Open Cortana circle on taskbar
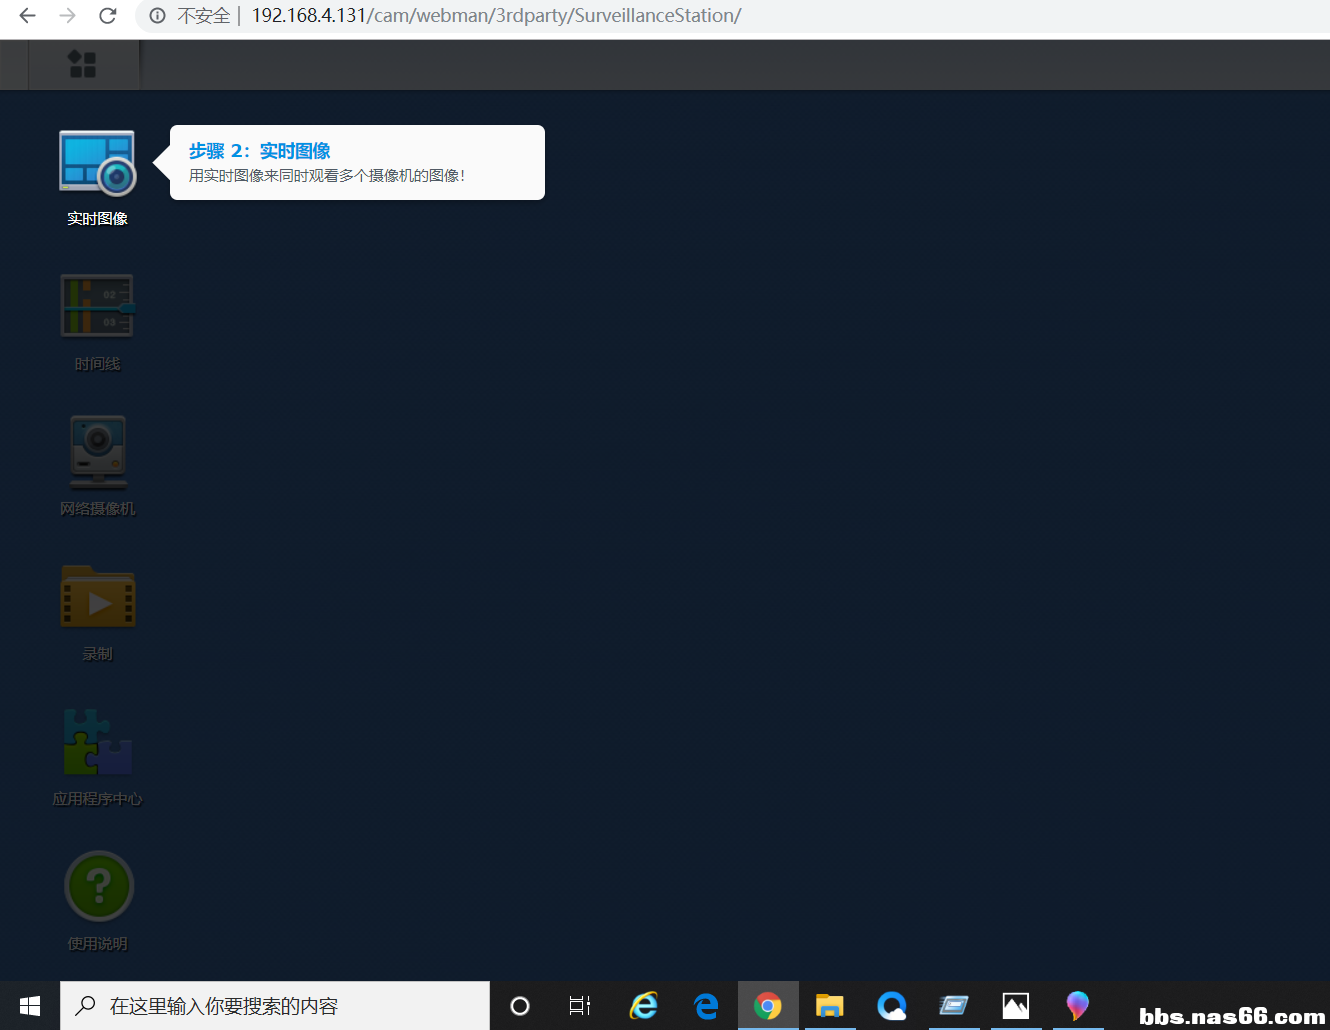The width and height of the screenshot is (1330, 1030). tap(520, 1006)
